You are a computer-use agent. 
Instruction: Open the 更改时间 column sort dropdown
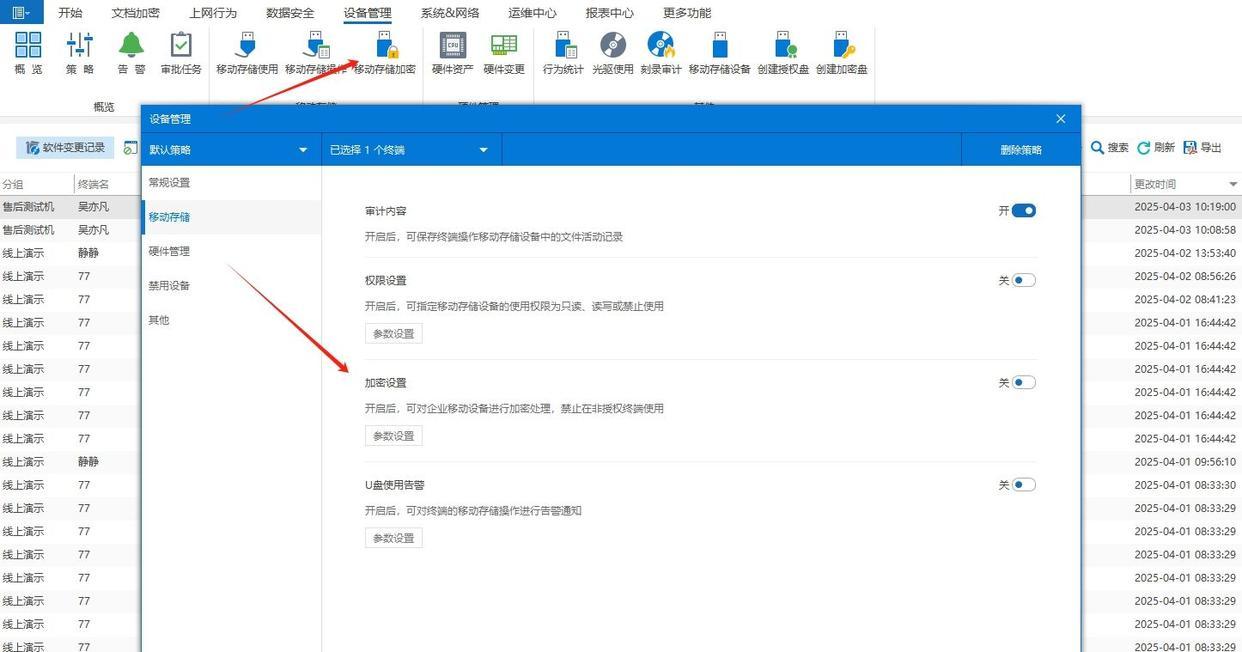[x=1233, y=185]
